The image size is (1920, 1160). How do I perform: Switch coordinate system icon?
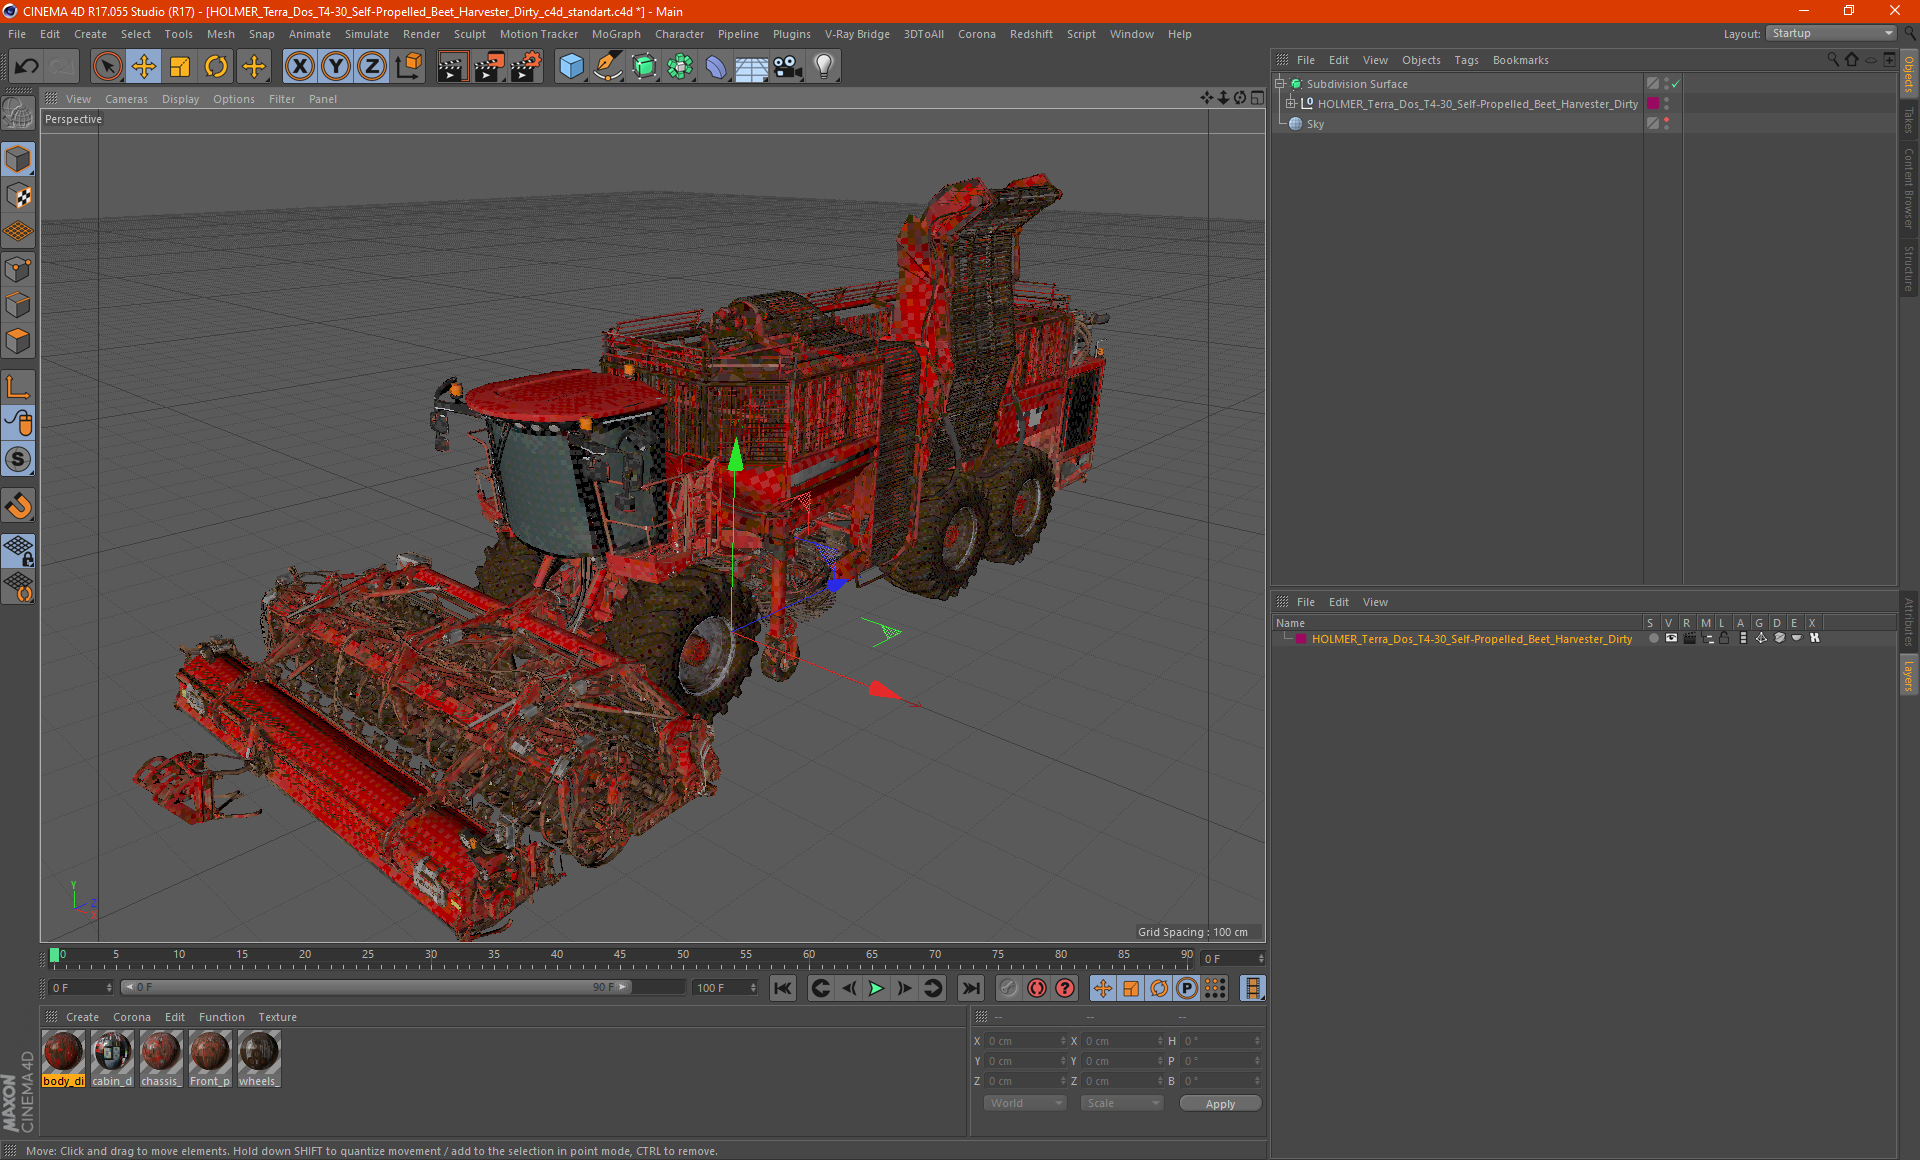click(x=409, y=67)
